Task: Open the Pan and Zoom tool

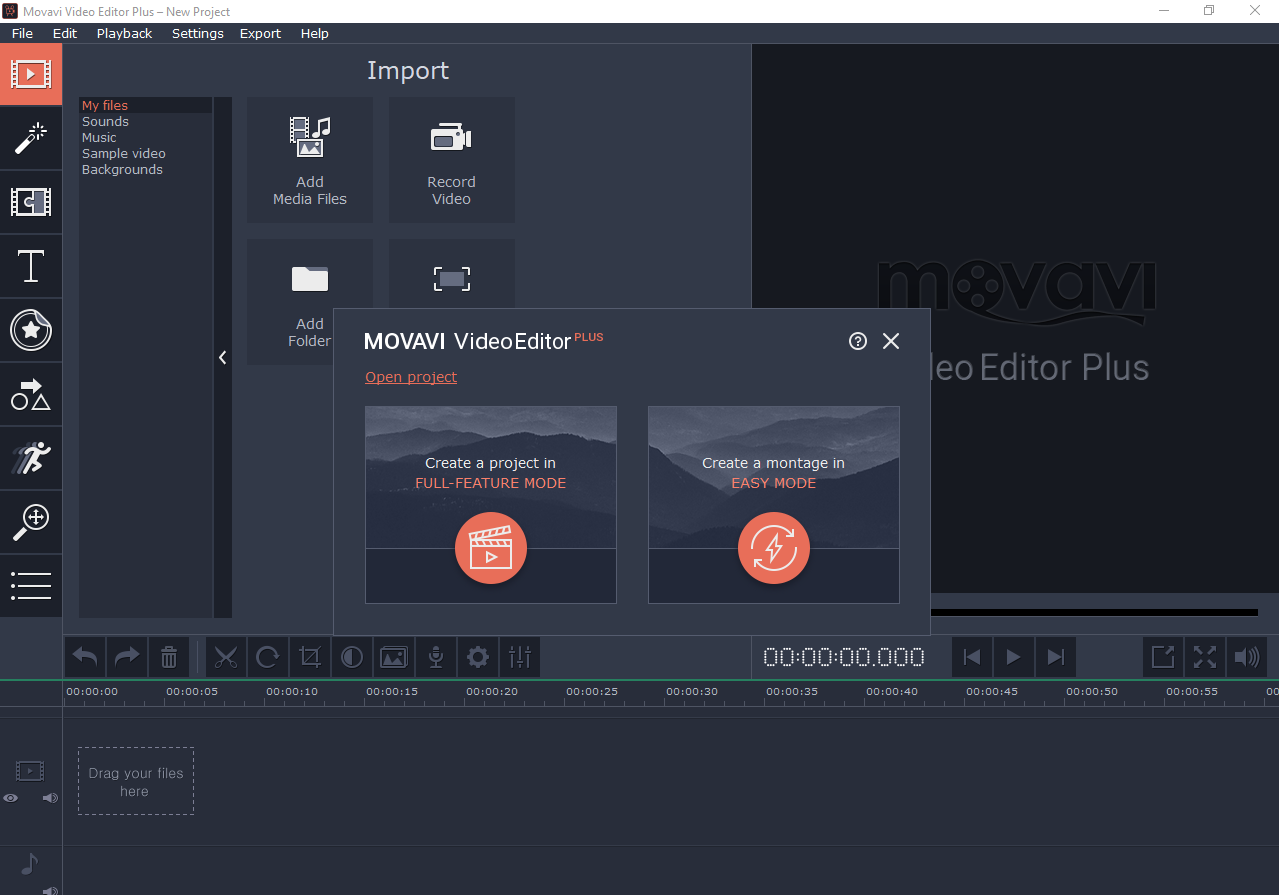Action: 31,522
